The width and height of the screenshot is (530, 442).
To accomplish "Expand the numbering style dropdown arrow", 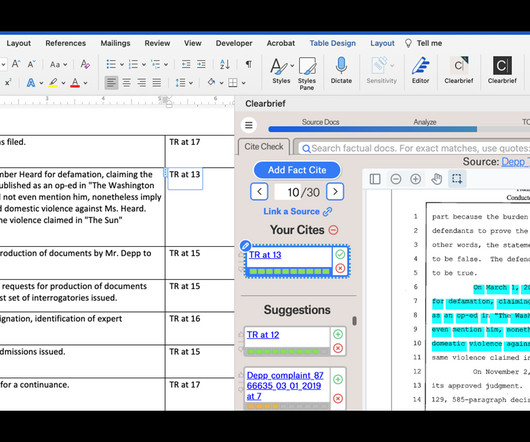I will (x=144, y=64).
